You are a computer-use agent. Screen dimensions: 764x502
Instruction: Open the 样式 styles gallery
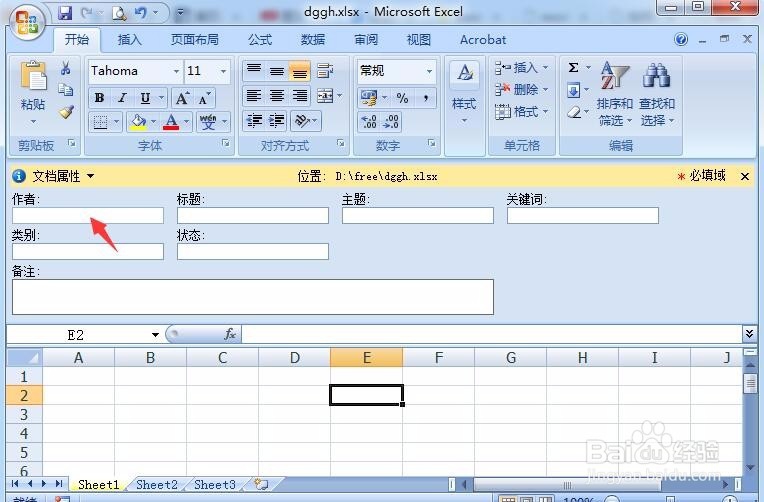(x=464, y=93)
